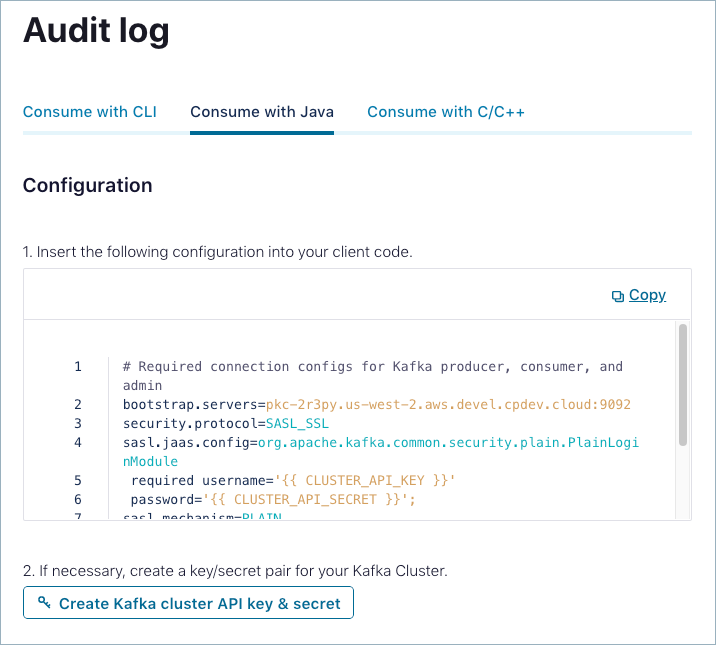
Task: Click the '# Required connection configs' comment line
Action: tap(372, 367)
